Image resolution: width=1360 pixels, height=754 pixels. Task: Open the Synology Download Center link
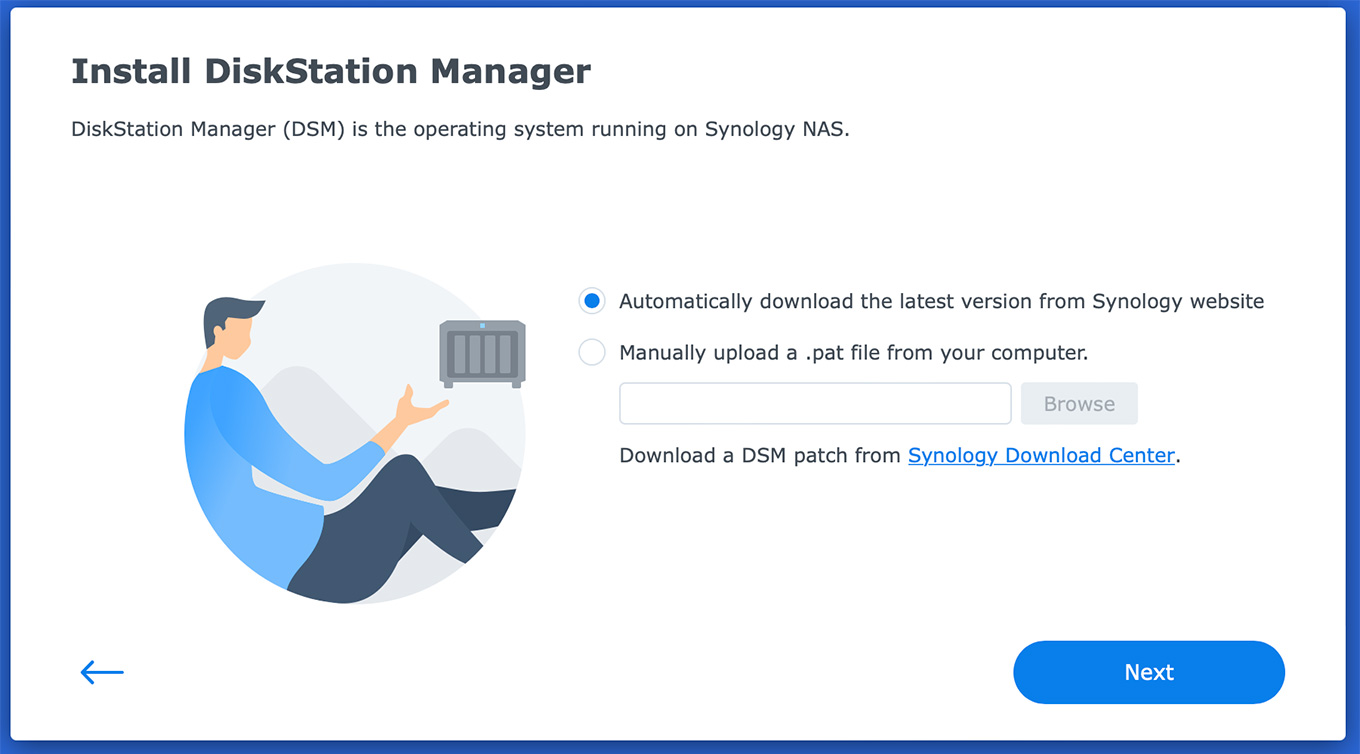coord(1041,455)
